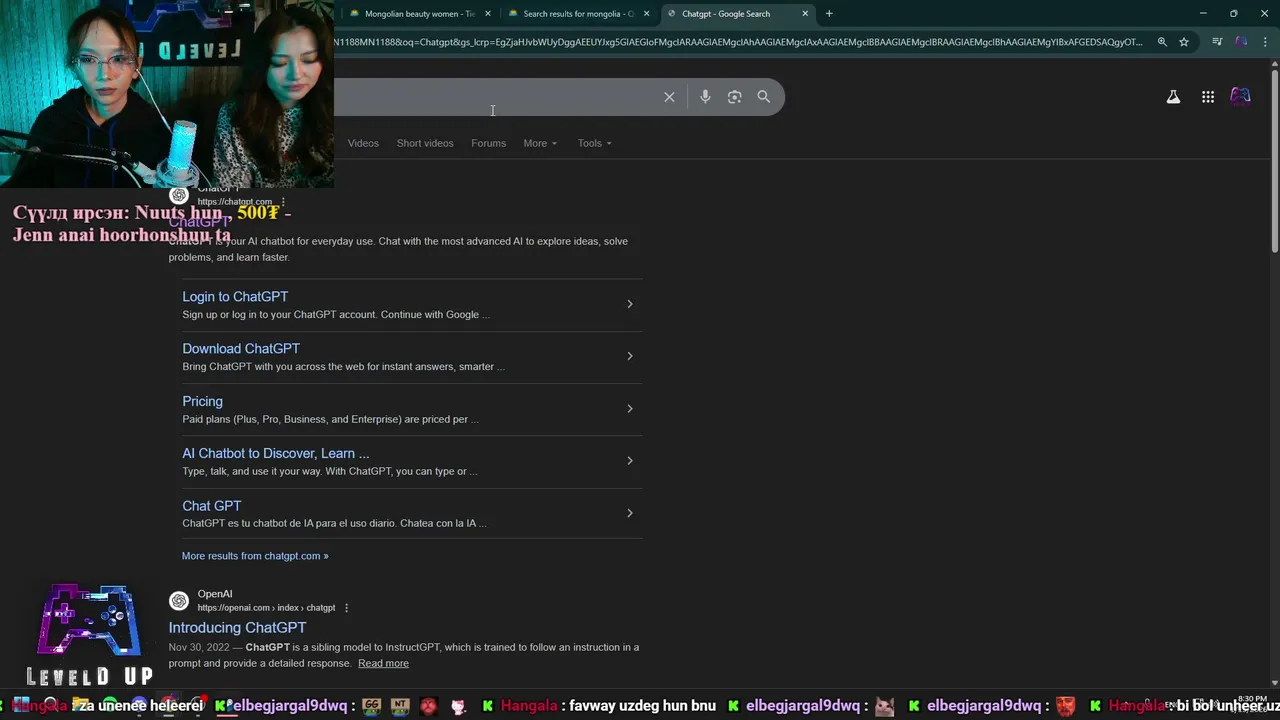Click the 'Paid plans (Plus, Pro, Business' snippet text

pyautogui.click(x=330, y=419)
